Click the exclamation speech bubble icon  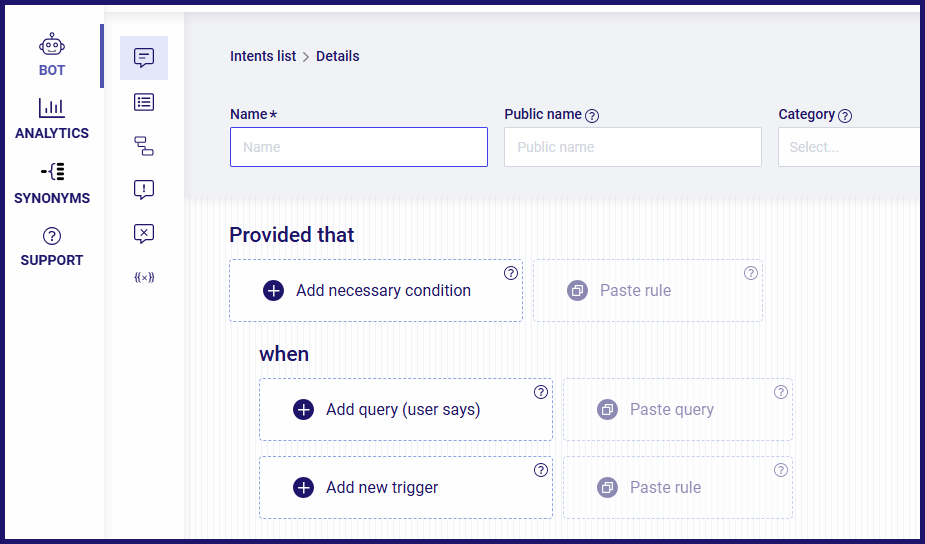144,189
